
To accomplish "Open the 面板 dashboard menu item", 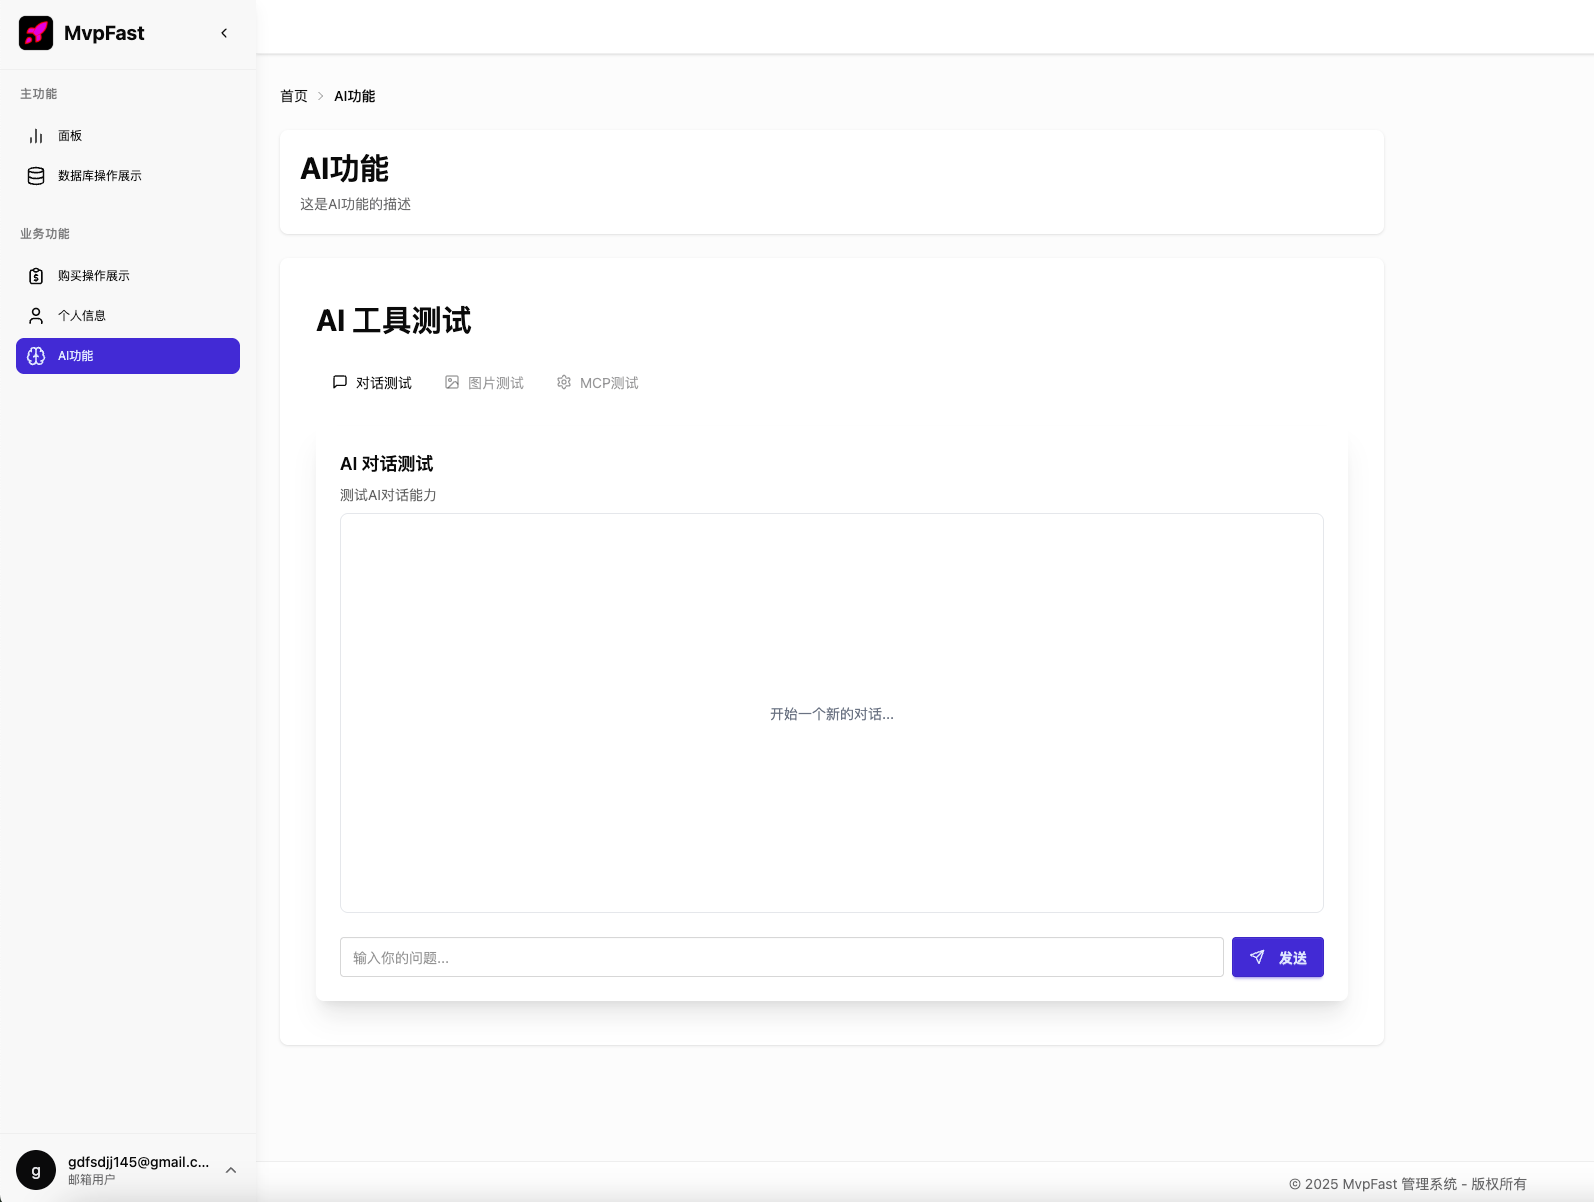I will pos(70,136).
